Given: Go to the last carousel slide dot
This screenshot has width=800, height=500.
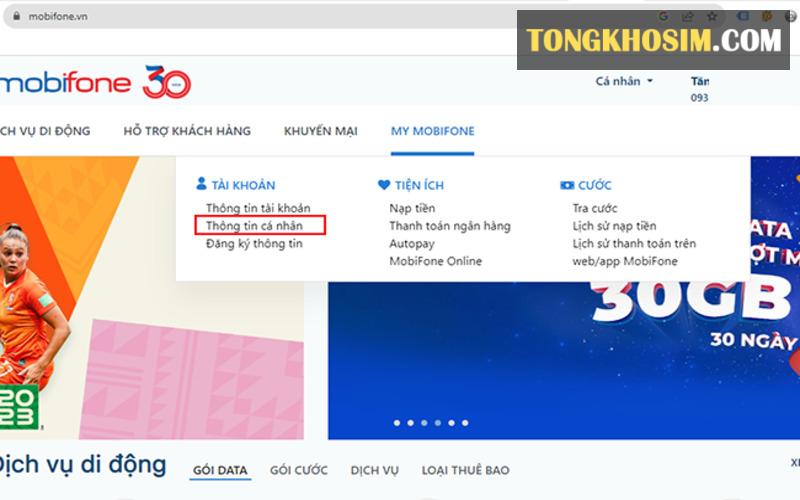Looking at the screenshot, I should pos(465,423).
